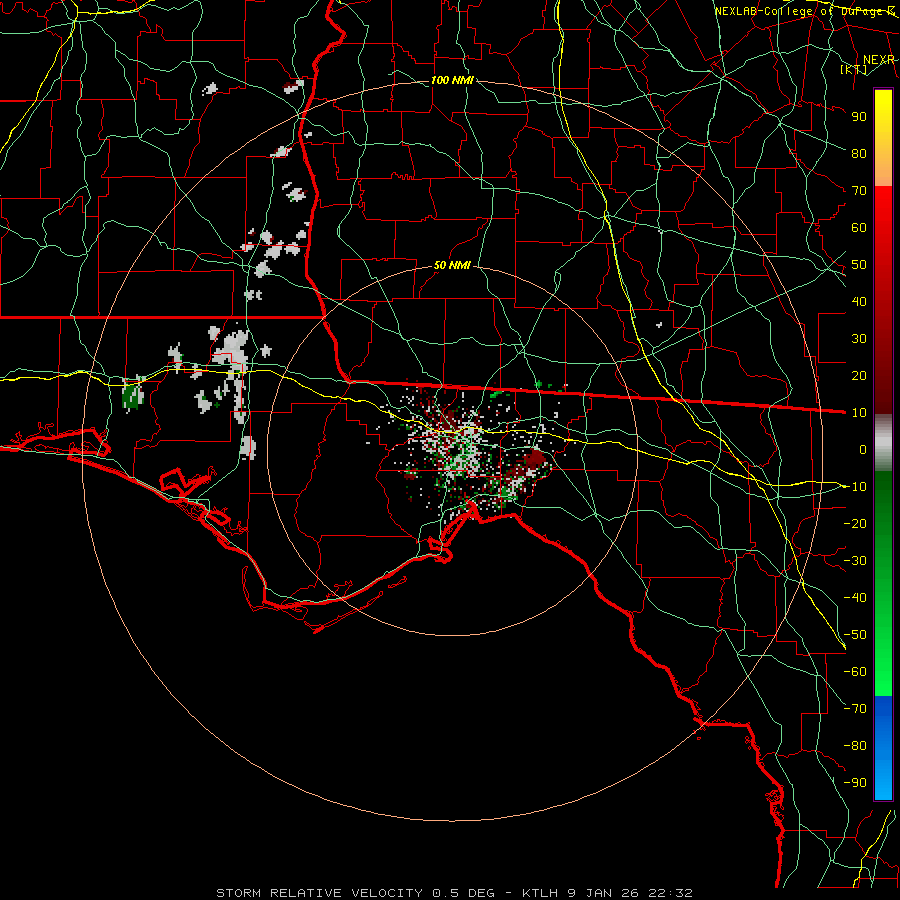
Task: Click the KTLH radar site identifier
Action: (539, 893)
